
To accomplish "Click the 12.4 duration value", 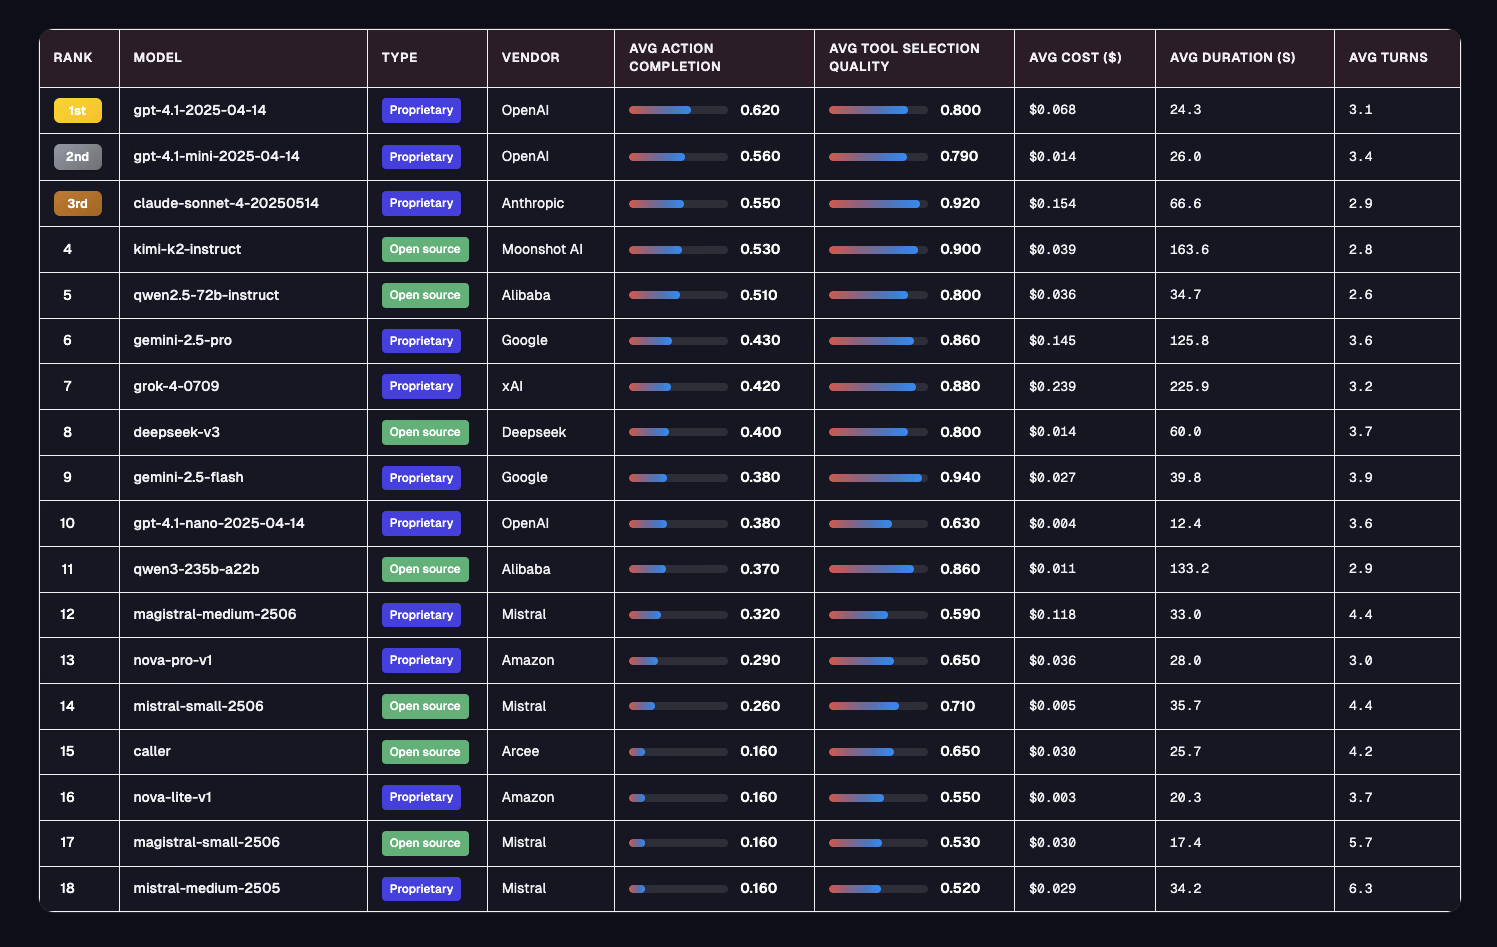I will point(1185,523).
